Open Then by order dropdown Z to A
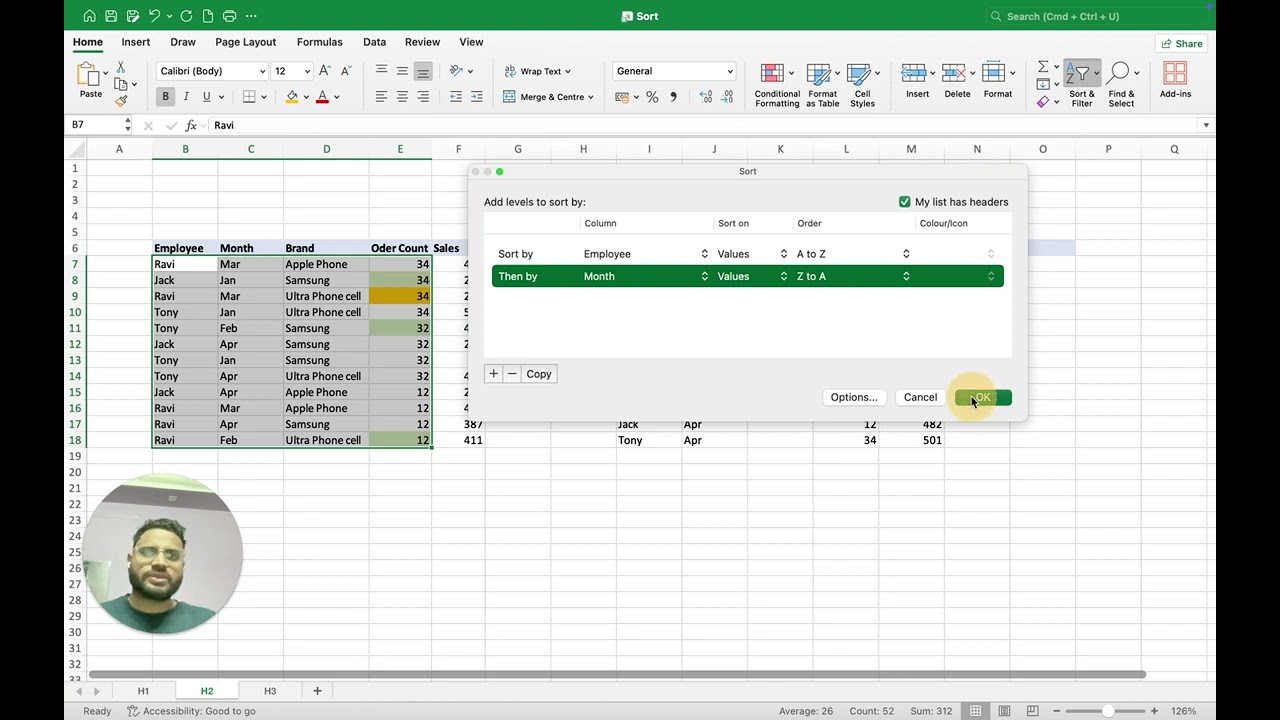1280x720 pixels. [x=853, y=276]
